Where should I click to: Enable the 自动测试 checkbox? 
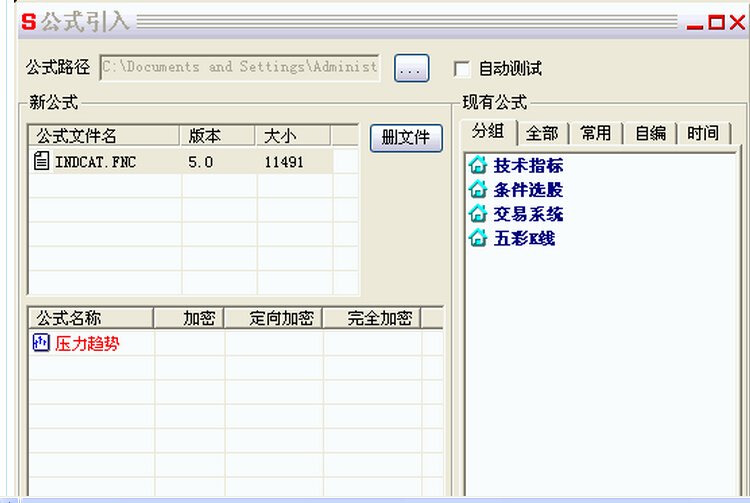[x=462, y=69]
